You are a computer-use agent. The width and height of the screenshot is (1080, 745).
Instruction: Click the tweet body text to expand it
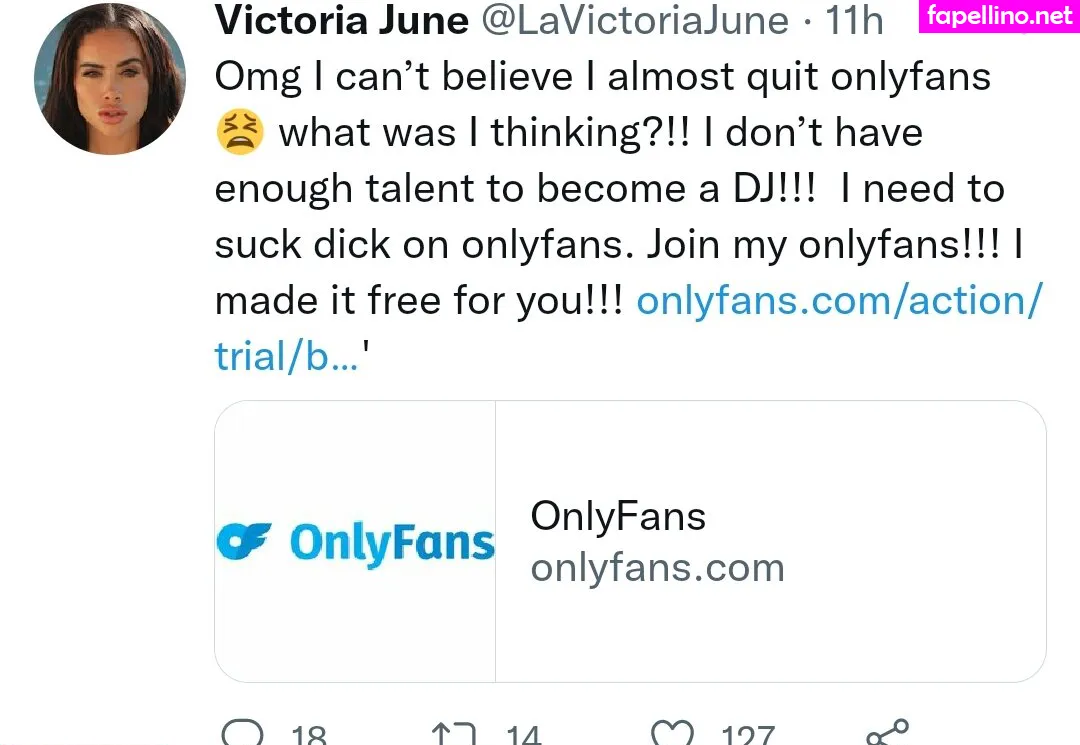[600, 189]
